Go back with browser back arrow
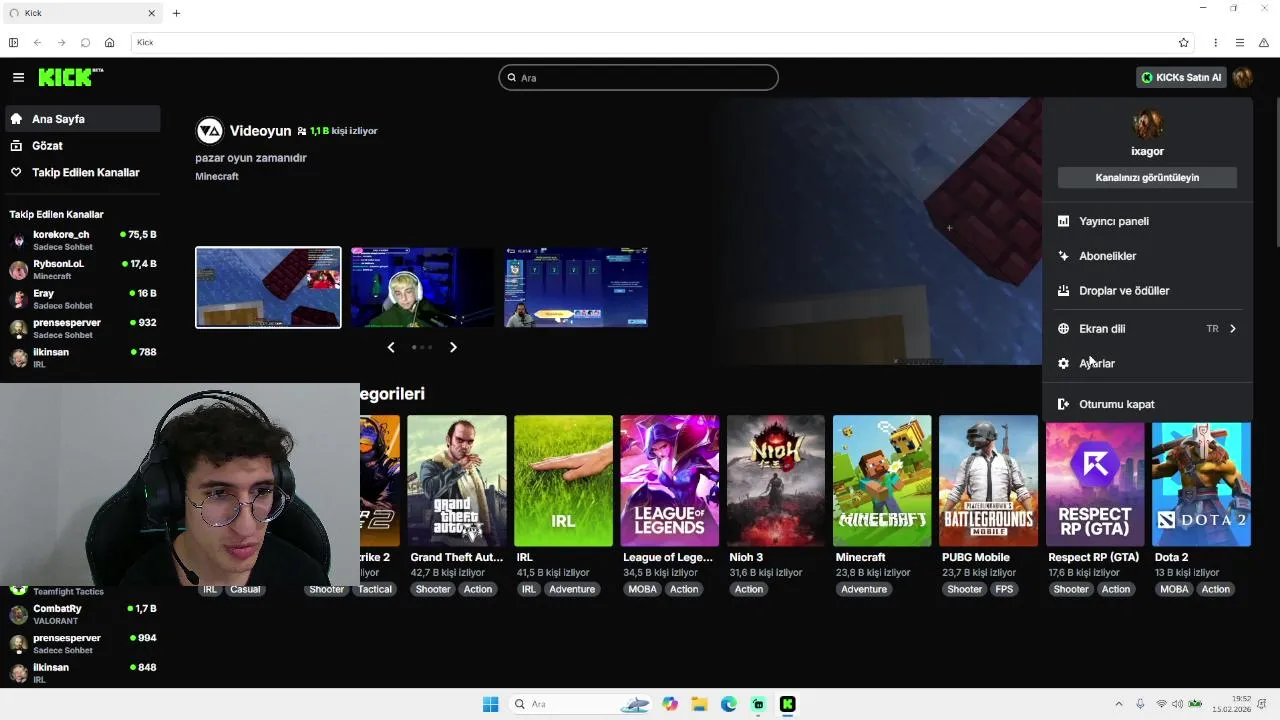 click(37, 43)
